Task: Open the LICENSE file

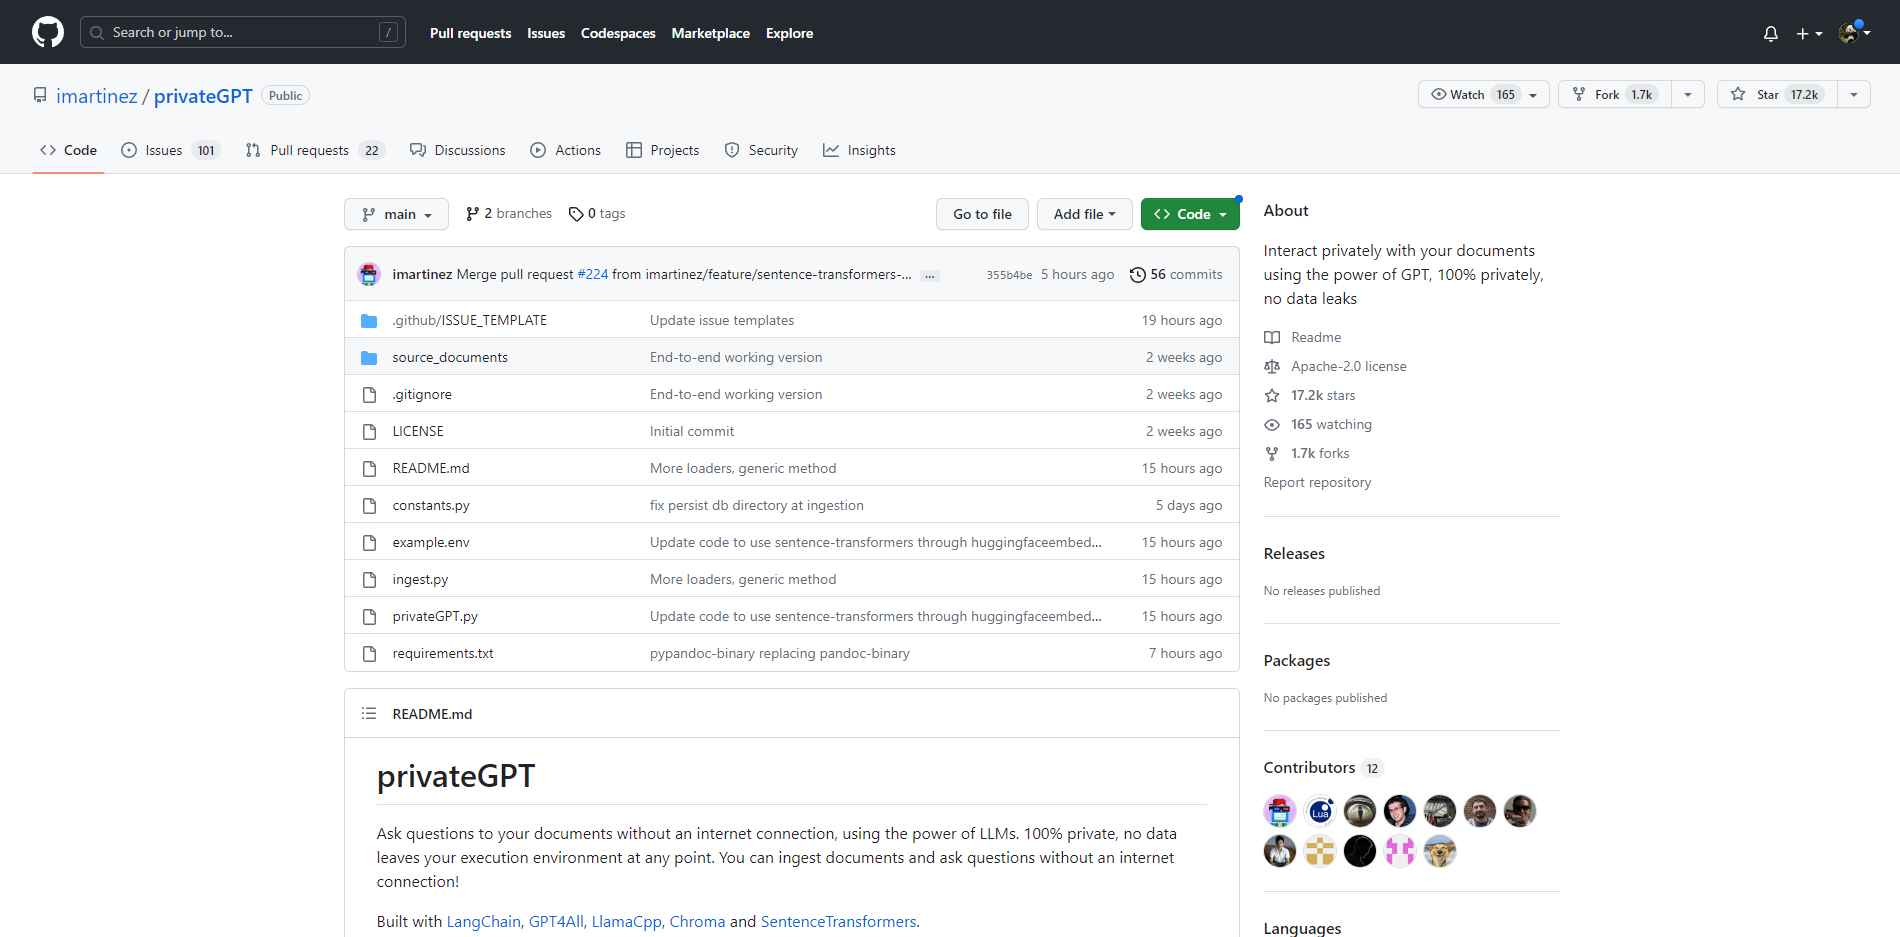Action: tap(418, 431)
